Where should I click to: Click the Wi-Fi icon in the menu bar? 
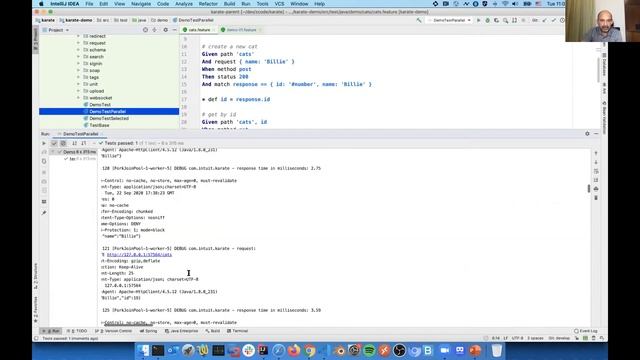point(505,4)
